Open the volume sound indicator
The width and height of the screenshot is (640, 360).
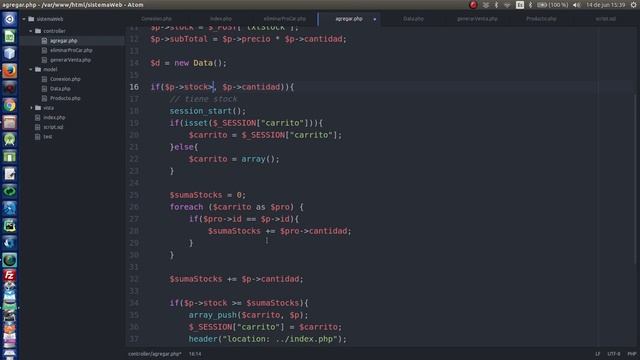[x=576, y=5]
